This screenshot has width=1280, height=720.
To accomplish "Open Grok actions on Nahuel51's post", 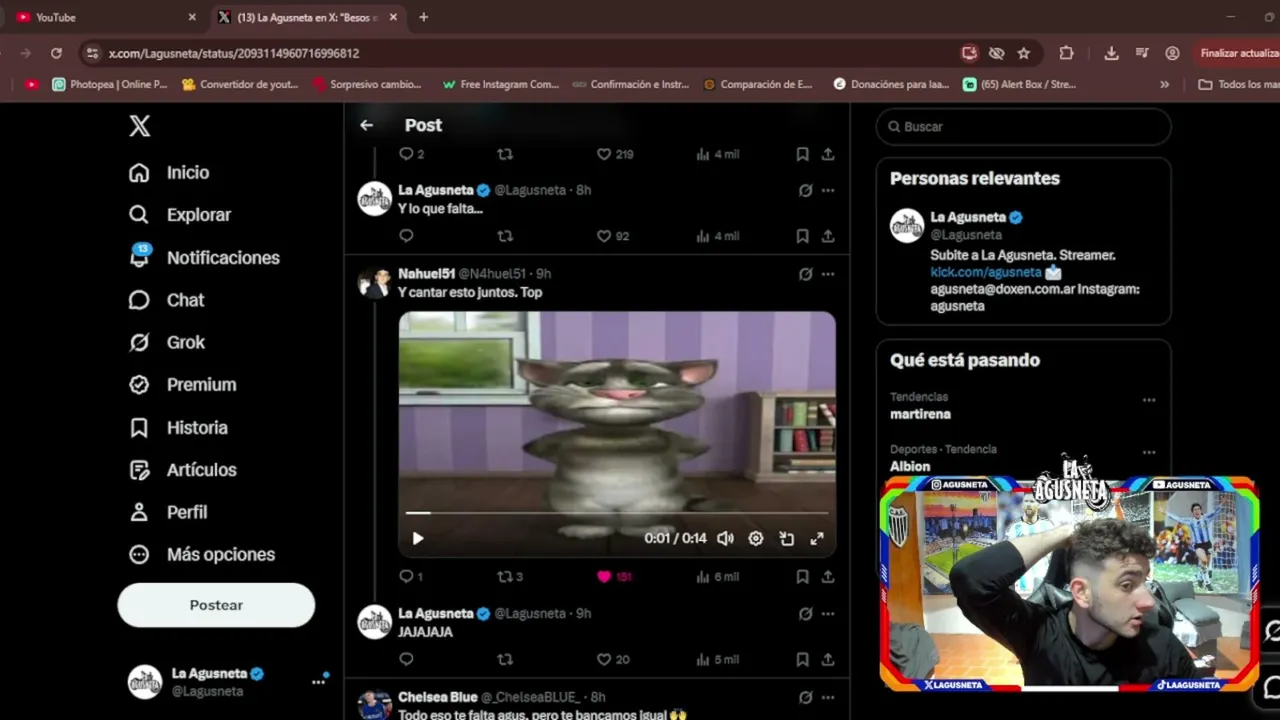I will click(805, 274).
